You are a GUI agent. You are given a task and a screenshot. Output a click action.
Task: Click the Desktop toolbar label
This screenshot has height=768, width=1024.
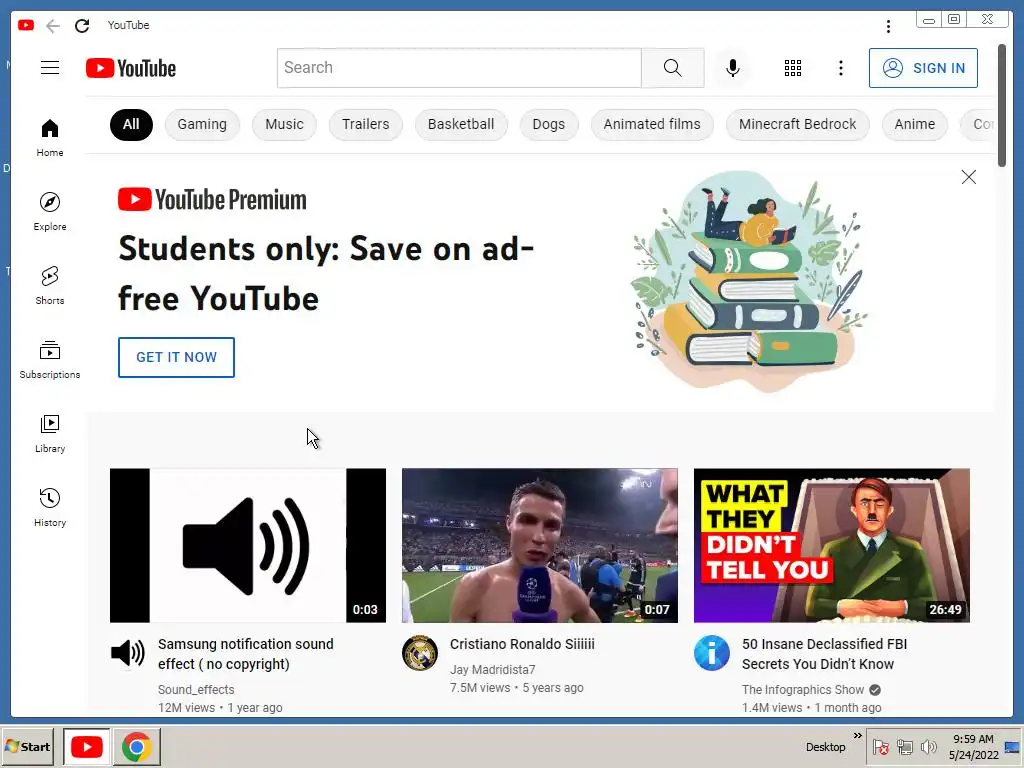pyautogui.click(x=825, y=746)
